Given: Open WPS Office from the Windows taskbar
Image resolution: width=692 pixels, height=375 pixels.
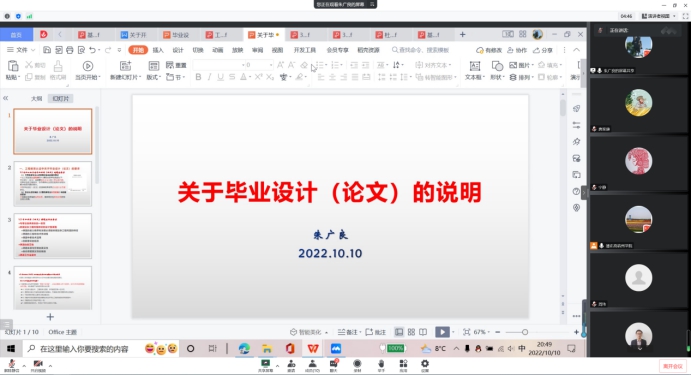Looking at the screenshot, I should point(313,349).
